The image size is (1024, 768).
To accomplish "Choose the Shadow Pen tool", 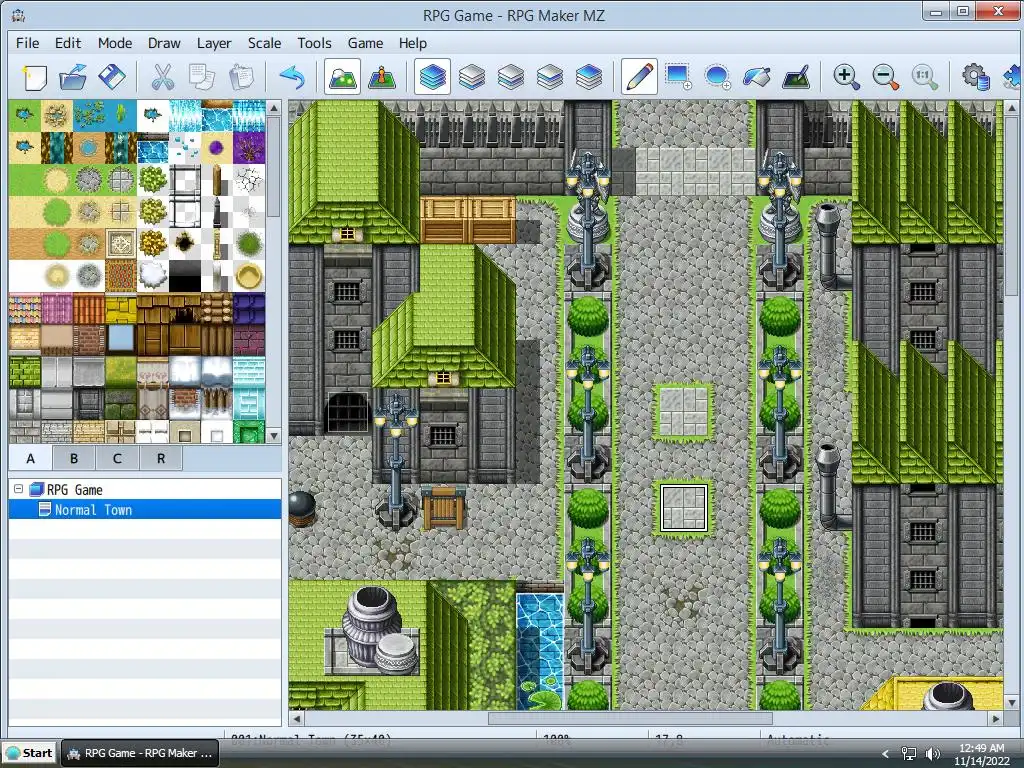I will pyautogui.click(x=796, y=77).
